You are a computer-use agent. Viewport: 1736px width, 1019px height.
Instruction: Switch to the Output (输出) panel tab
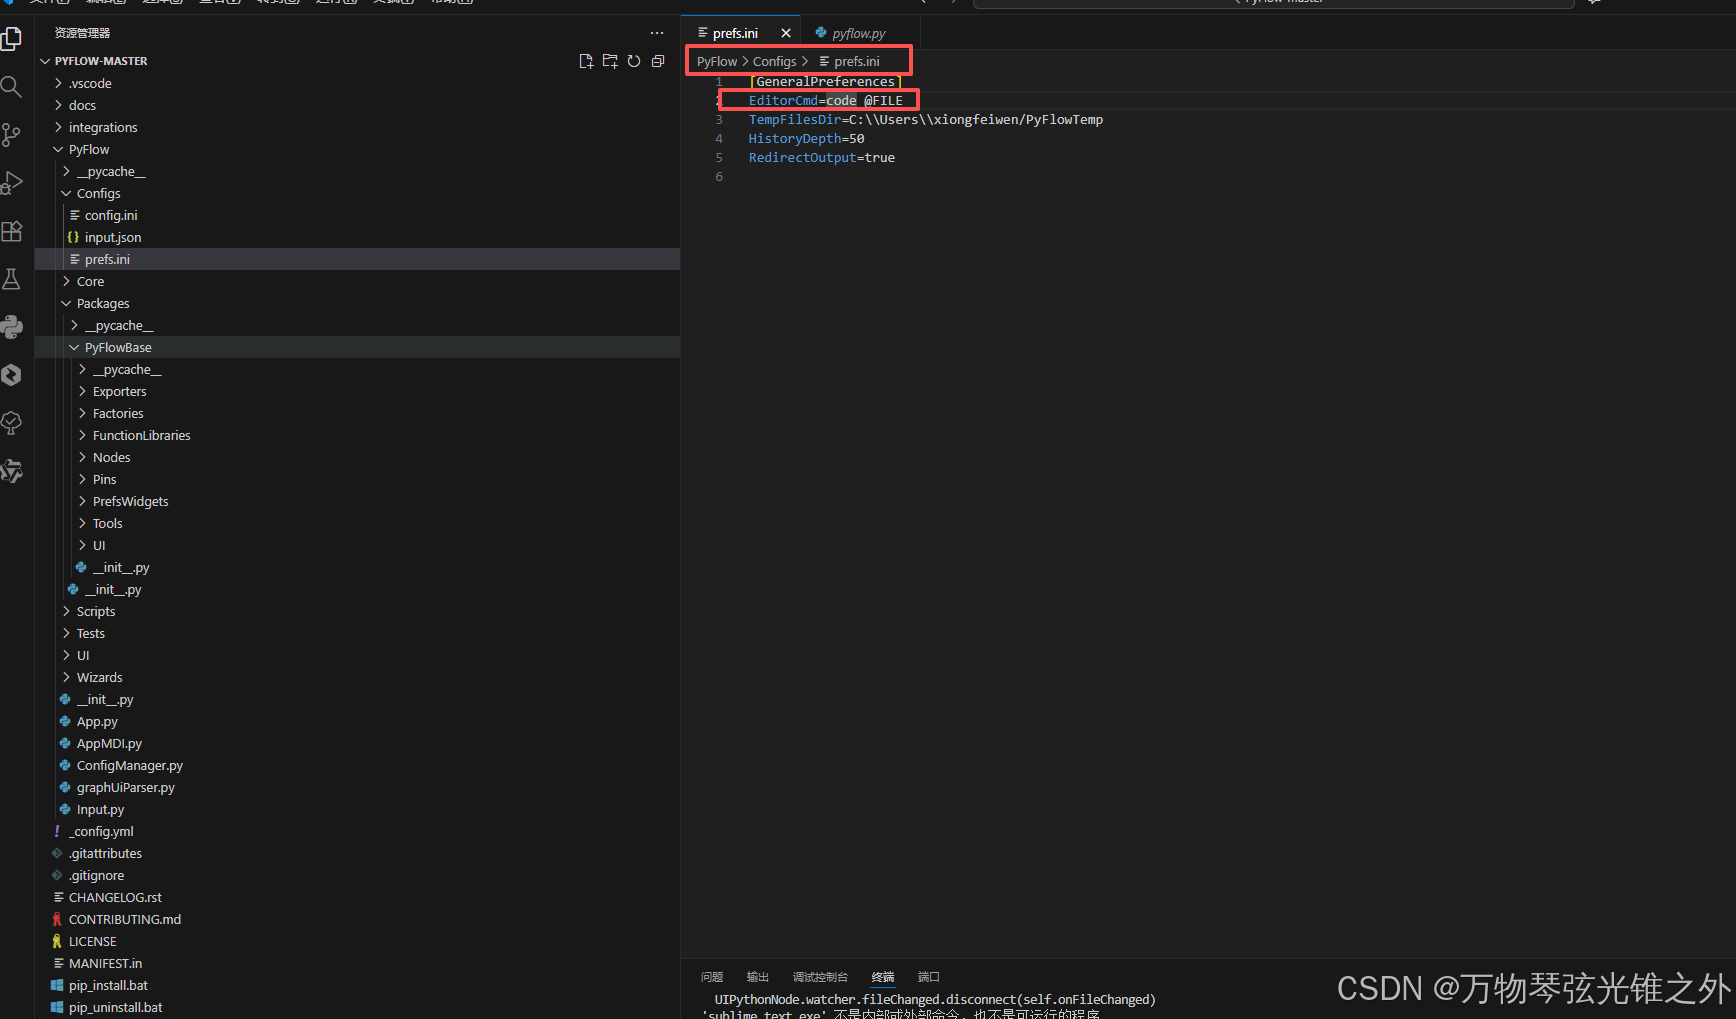pyautogui.click(x=758, y=977)
